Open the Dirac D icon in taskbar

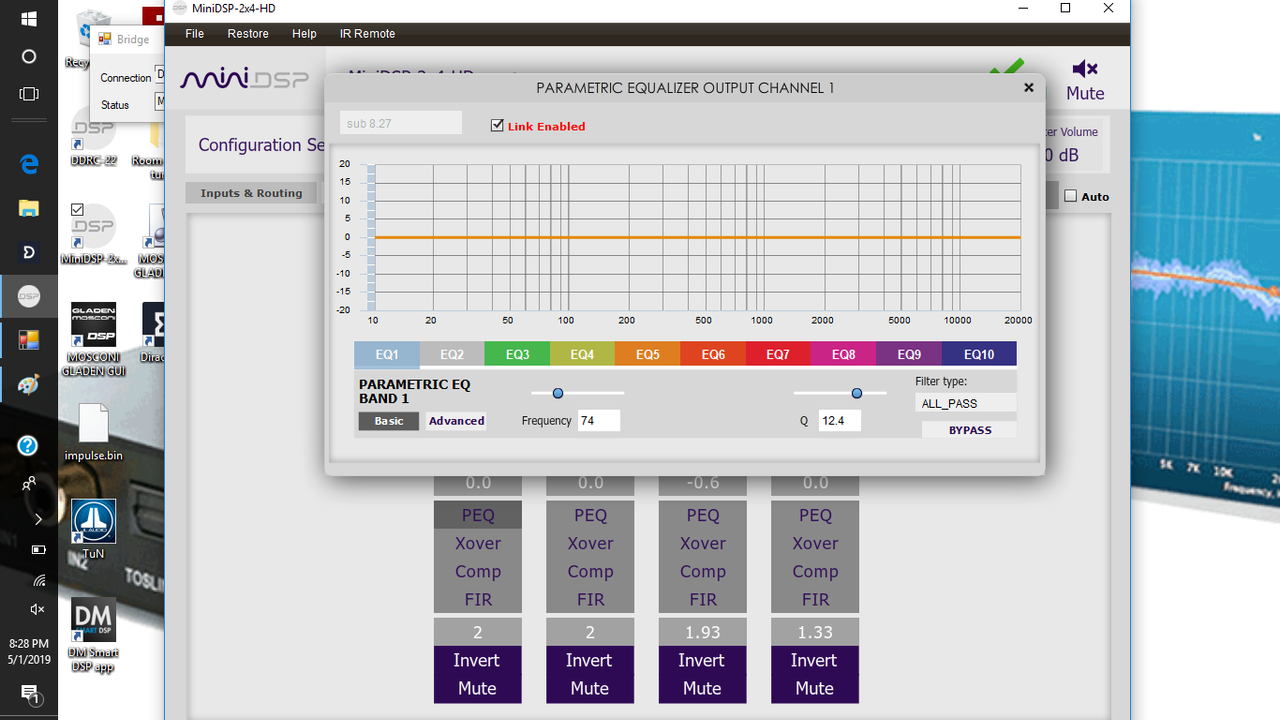28,252
